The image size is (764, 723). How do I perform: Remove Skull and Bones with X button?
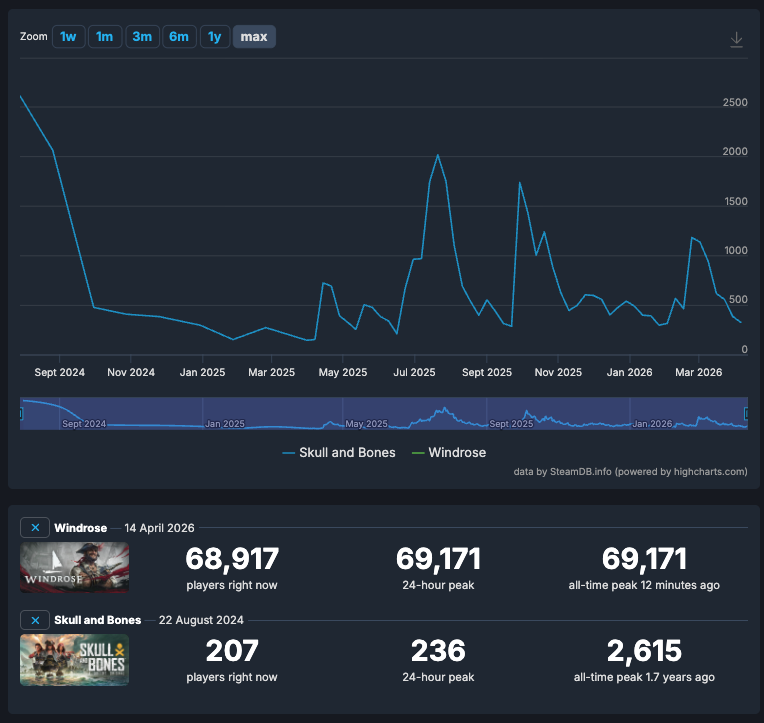point(35,620)
